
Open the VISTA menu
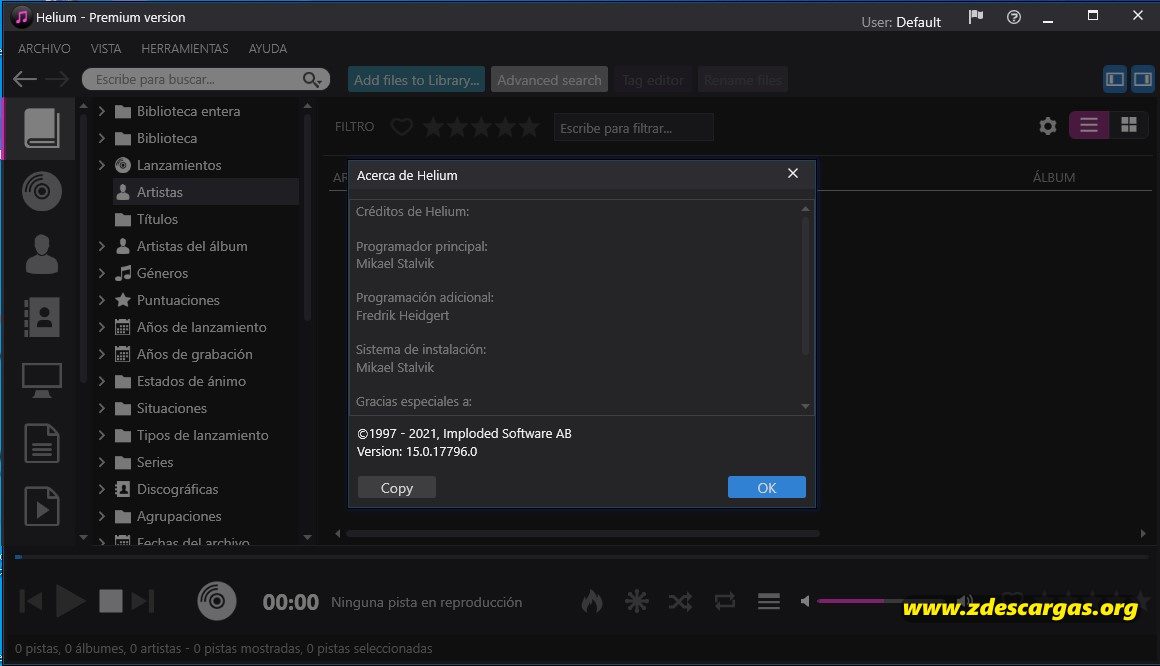106,48
